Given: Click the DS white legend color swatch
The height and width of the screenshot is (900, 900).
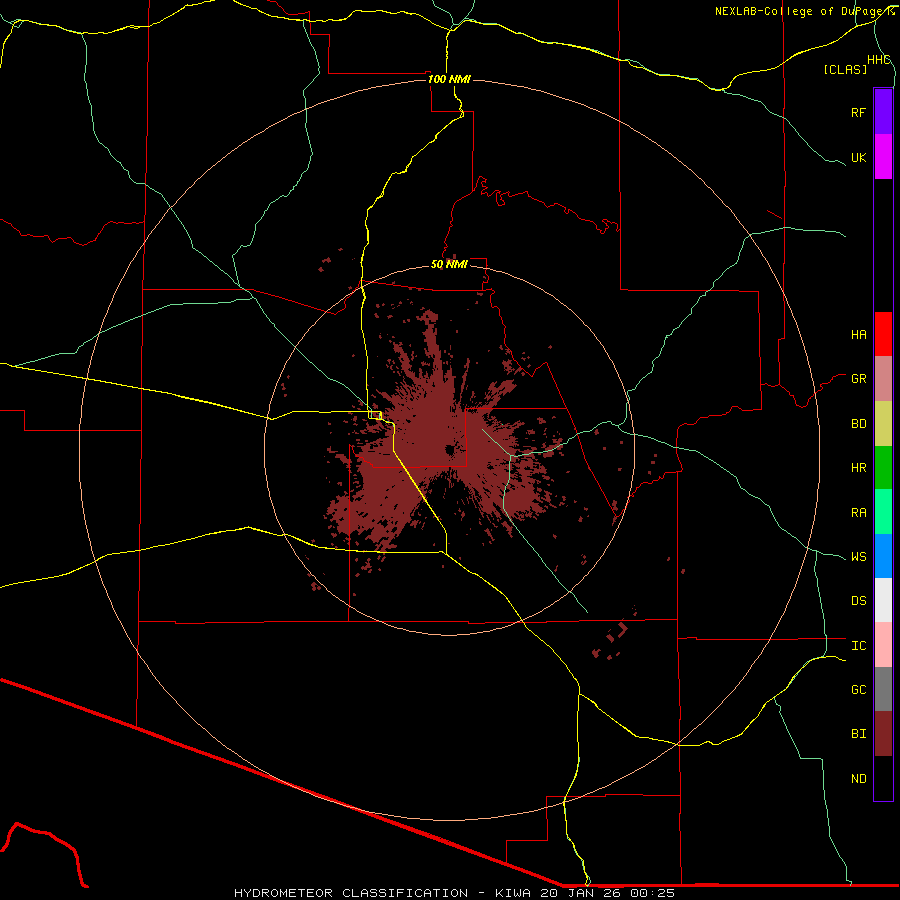Looking at the screenshot, I should (x=883, y=600).
